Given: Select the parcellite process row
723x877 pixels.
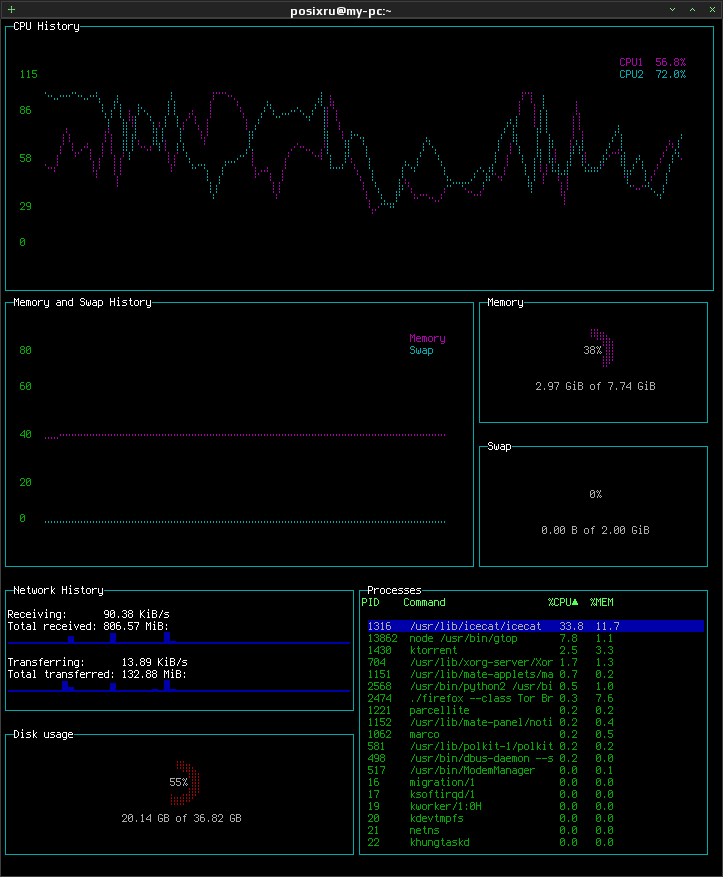Looking at the screenshot, I should [x=535, y=710].
